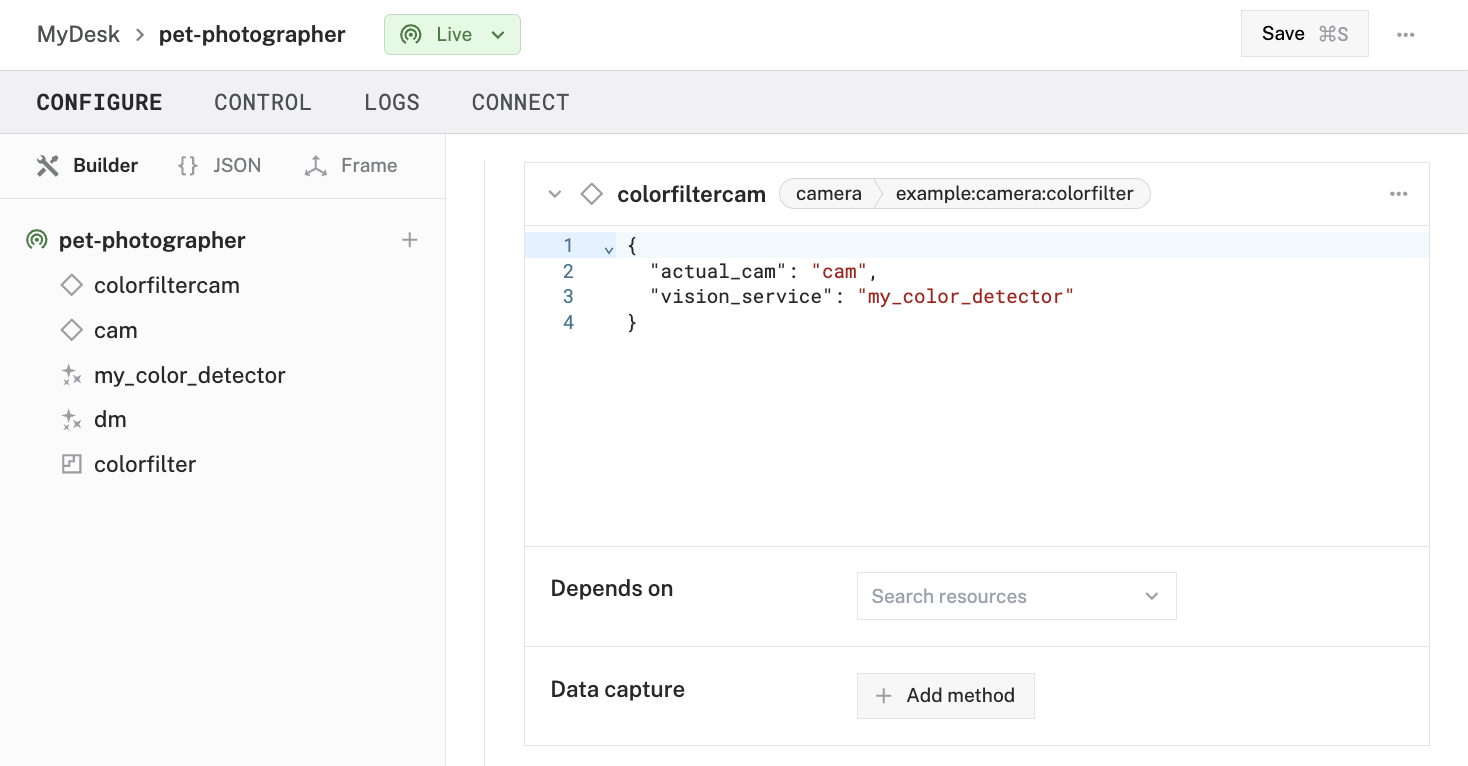
Task: Open the three-dot menu on colorfiltercam card
Action: pos(1398,194)
